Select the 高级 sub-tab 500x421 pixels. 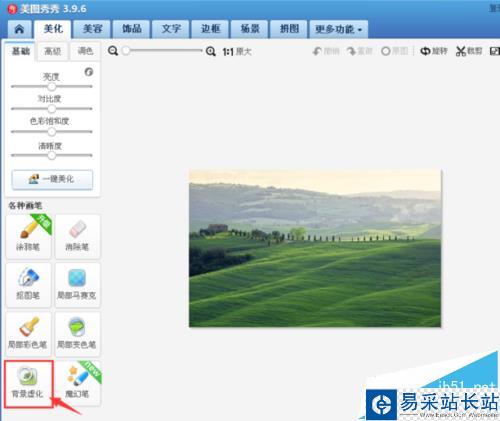click(52, 51)
